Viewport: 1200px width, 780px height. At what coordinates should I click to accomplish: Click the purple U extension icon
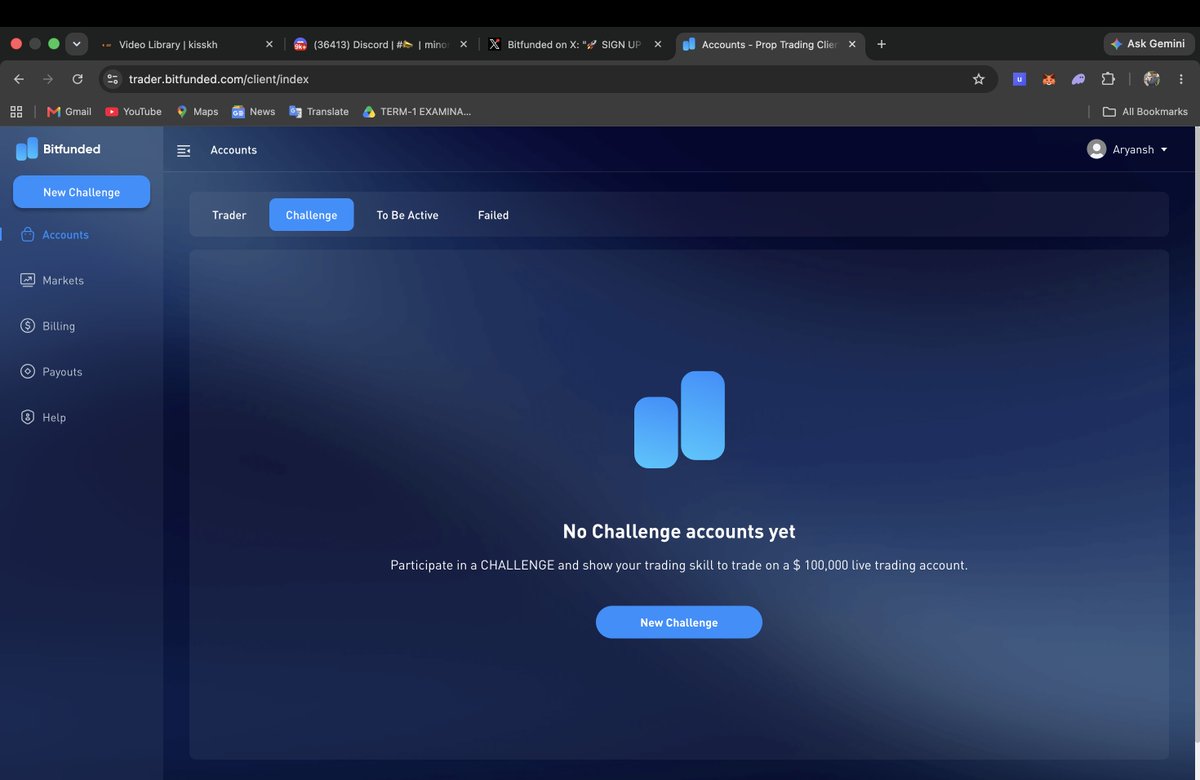pyautogui.click(x=1020, y=79)
